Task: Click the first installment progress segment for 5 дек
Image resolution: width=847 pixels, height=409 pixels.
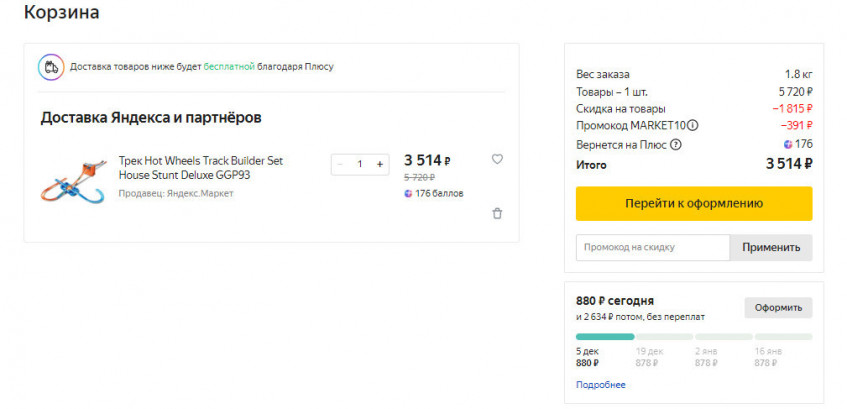Action: click(605, 337)
